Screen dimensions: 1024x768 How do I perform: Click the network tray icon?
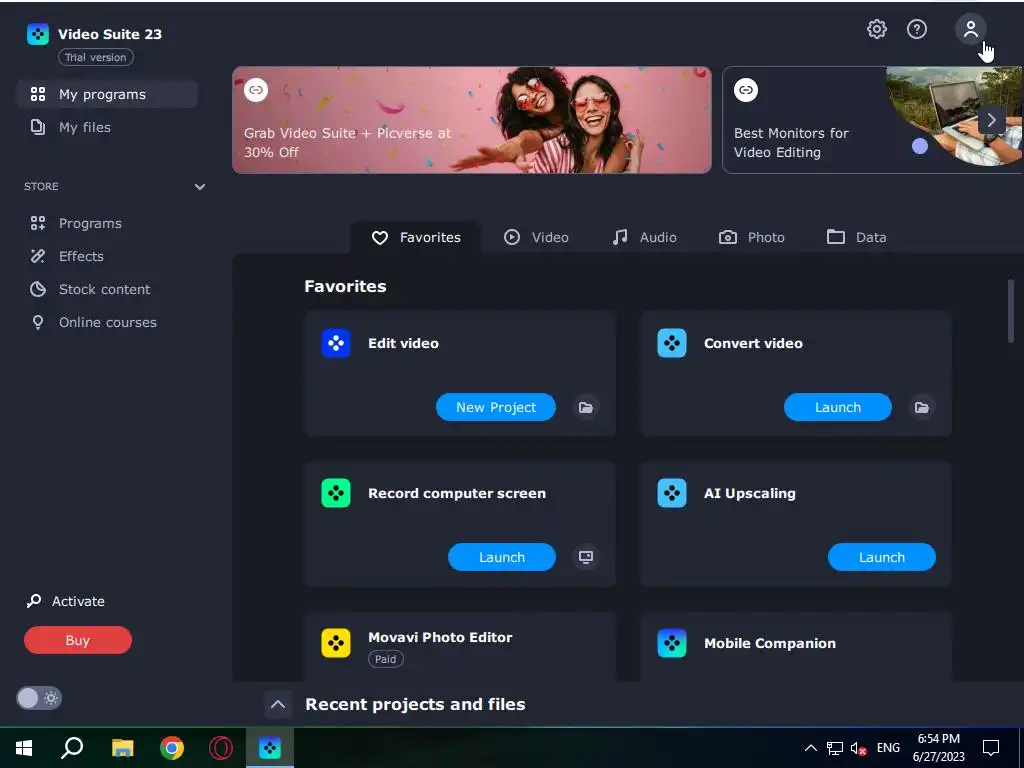pos(835,748)
